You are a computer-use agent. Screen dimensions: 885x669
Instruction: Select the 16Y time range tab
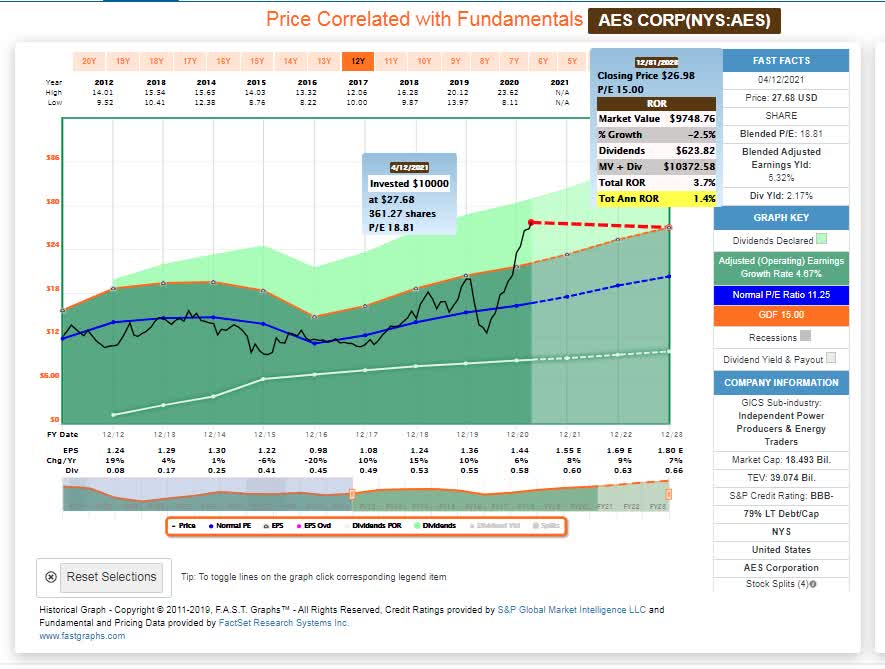point(224,62)
